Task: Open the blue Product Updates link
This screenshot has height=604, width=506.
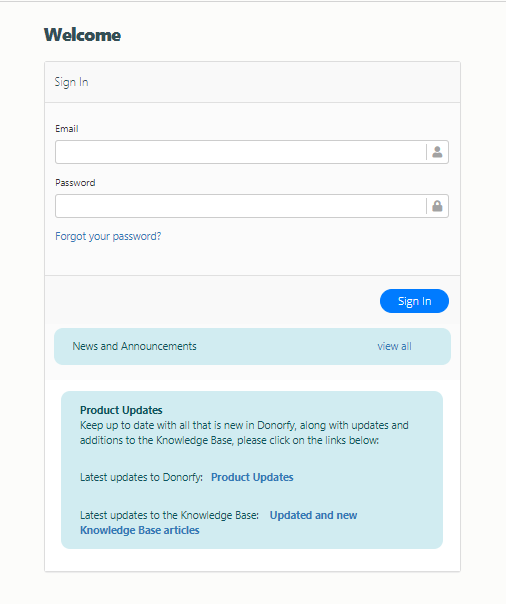Action: coord(252,477)
